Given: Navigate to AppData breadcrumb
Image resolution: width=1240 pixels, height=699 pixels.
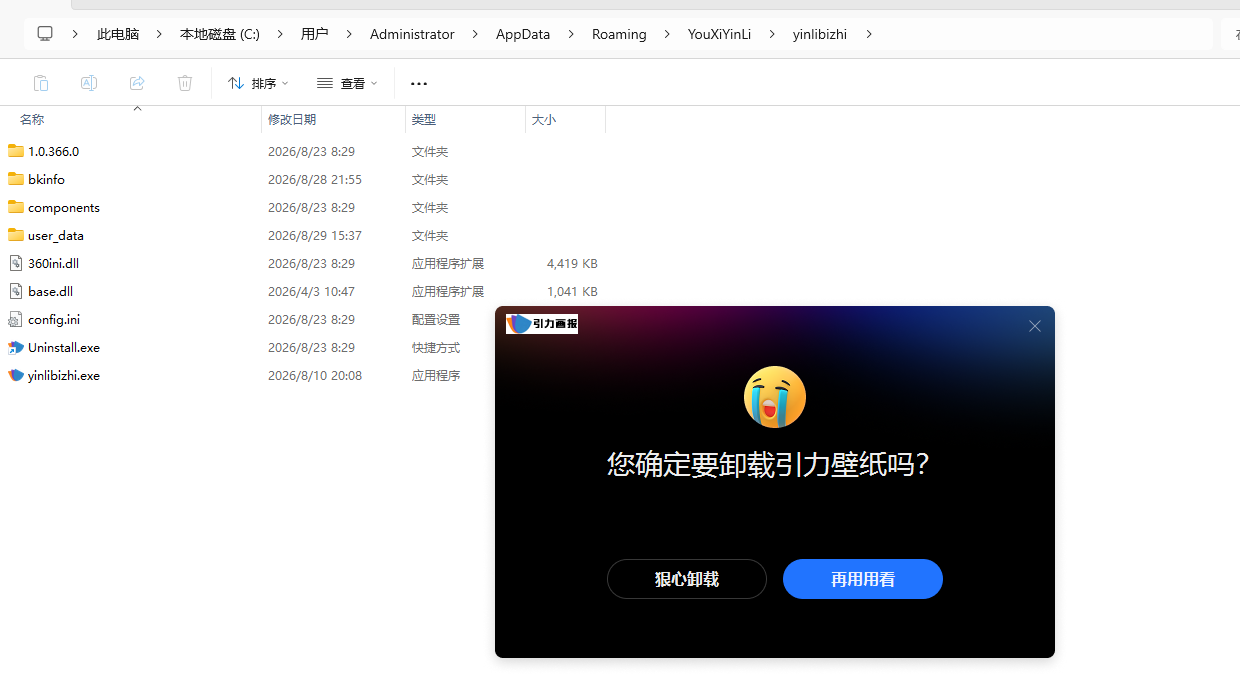Looking at the screenshot, I should 523,34.
